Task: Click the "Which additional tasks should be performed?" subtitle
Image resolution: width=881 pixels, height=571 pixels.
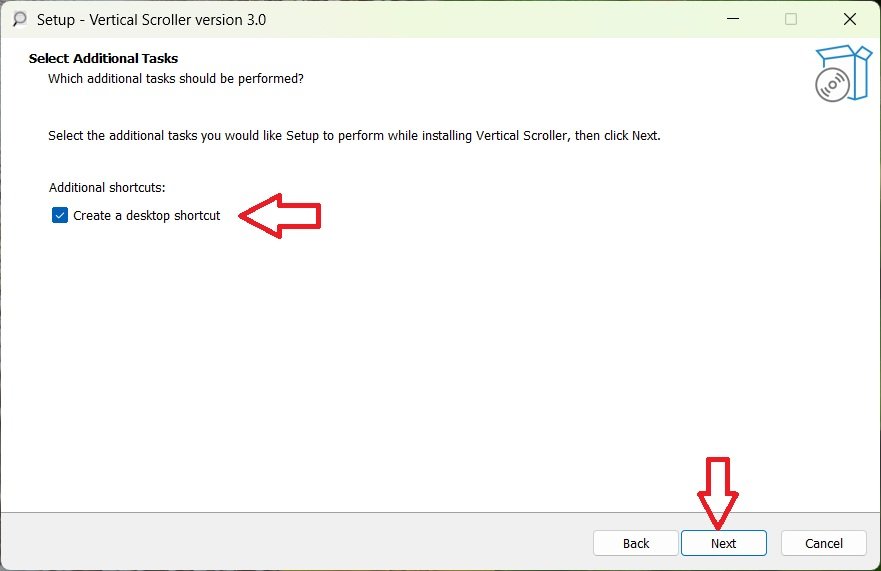Action: point(176,78)
